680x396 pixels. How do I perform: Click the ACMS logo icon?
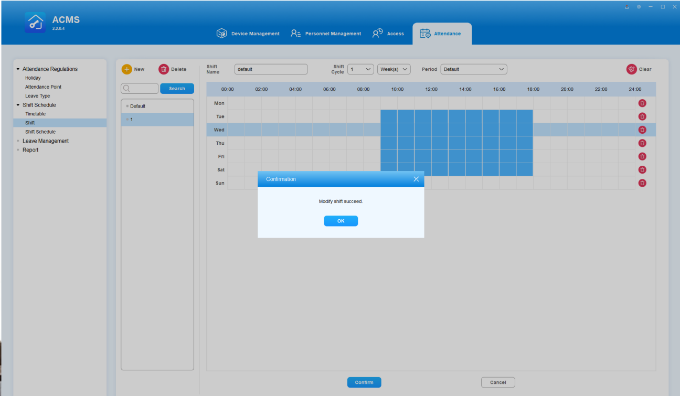click(35, 22)
